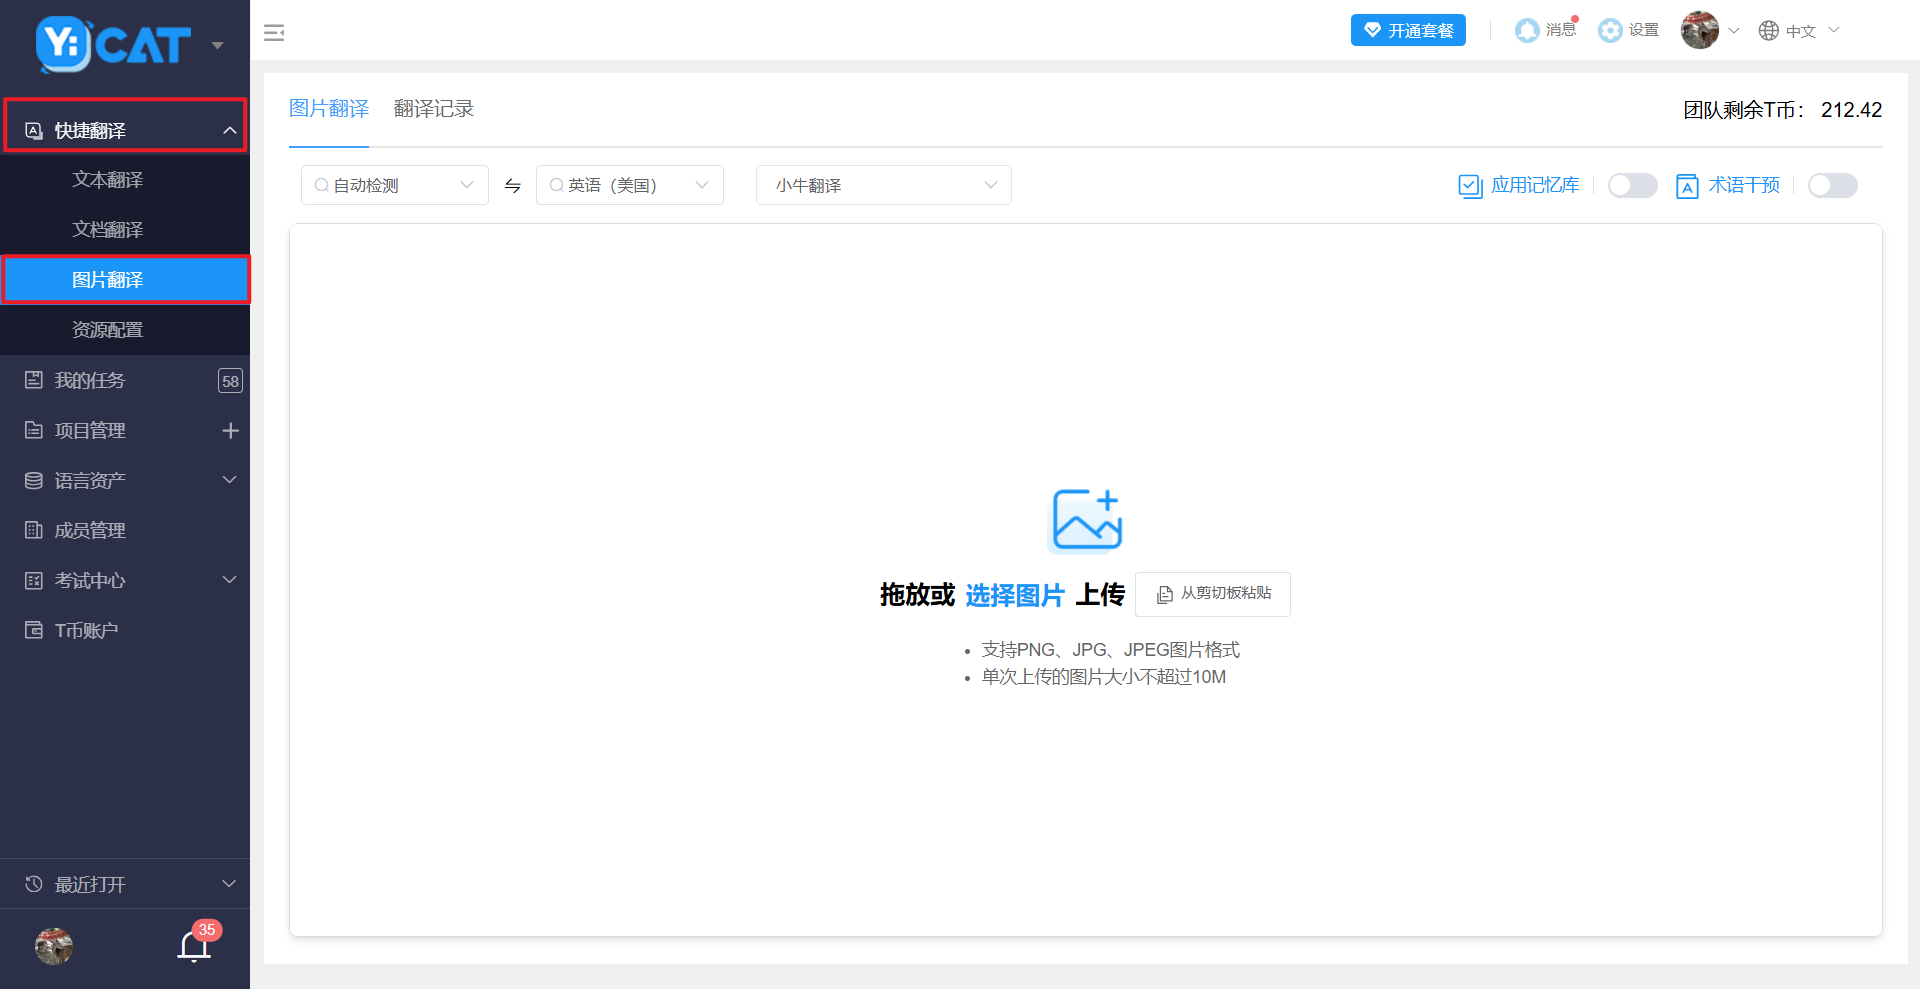Click the globe language icon
The width and height of the screenshot is (1920, 989).
[x=1769, y=31]
